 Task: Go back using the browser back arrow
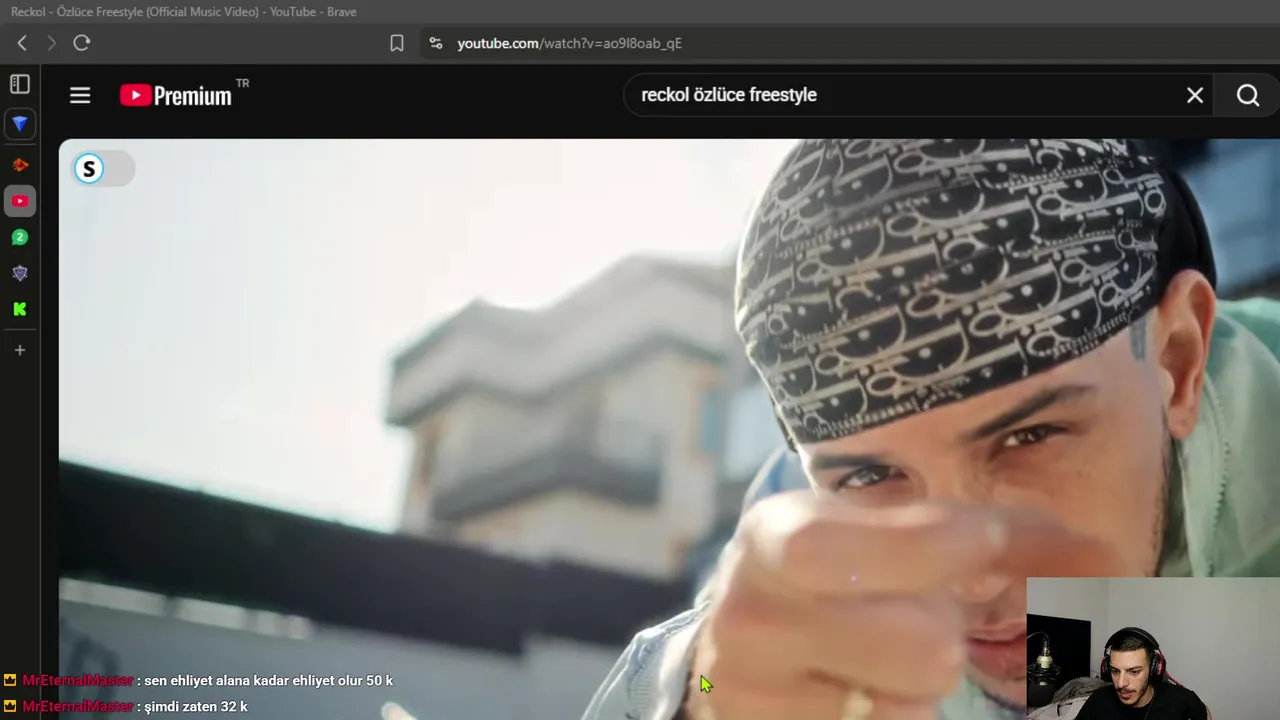coord(22,43)
